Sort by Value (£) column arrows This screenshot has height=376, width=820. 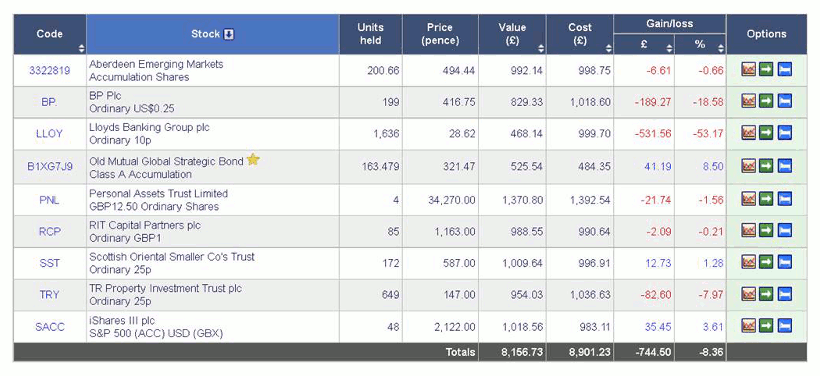pos(541,49)
